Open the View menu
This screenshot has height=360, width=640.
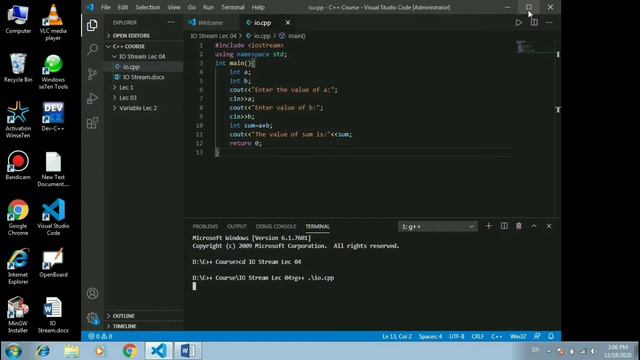click(x=174, y=7)
